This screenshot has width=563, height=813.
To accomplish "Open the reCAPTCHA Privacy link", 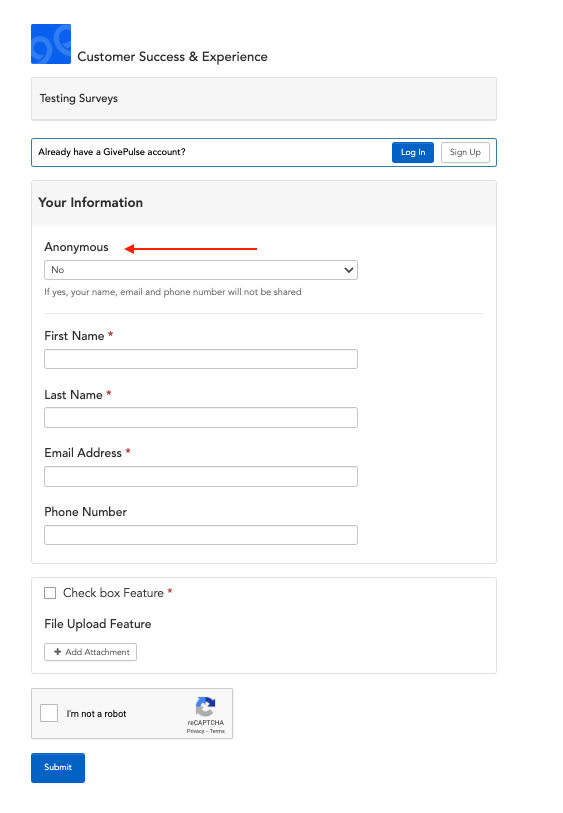I will pyautogui.click(x=195, y=731).
